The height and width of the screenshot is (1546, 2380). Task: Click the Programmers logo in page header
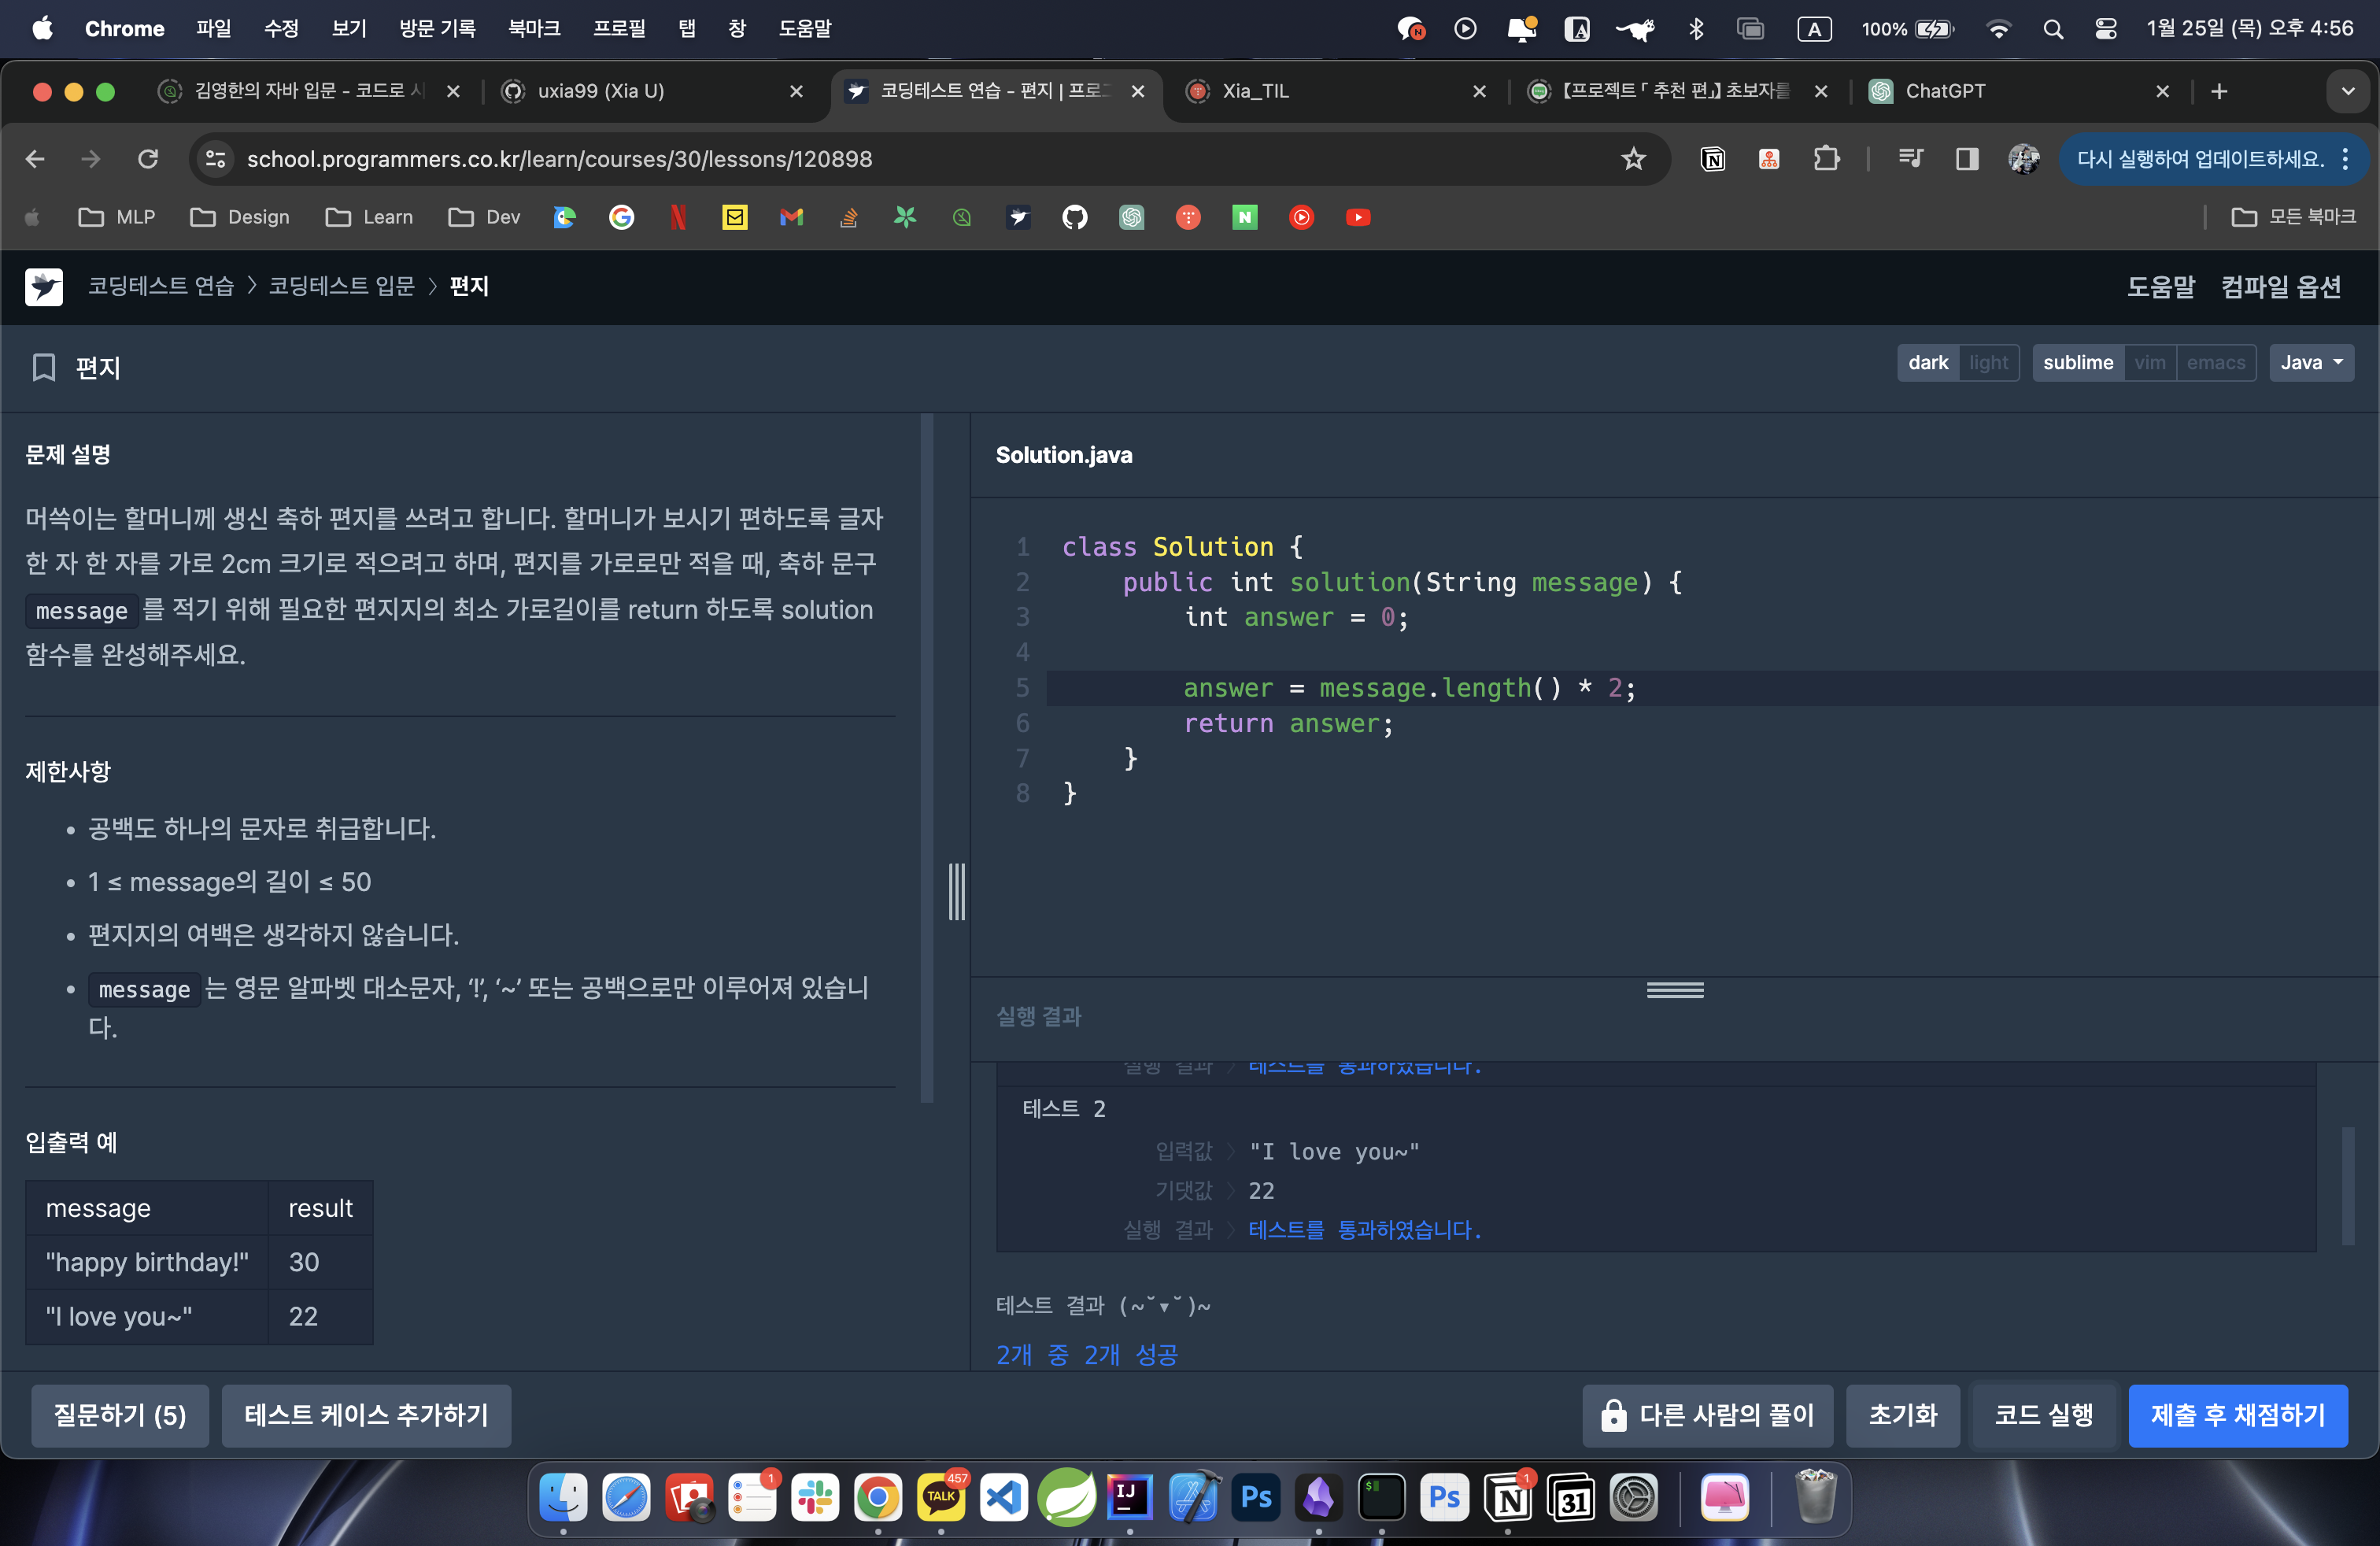(x=44, y=287)
